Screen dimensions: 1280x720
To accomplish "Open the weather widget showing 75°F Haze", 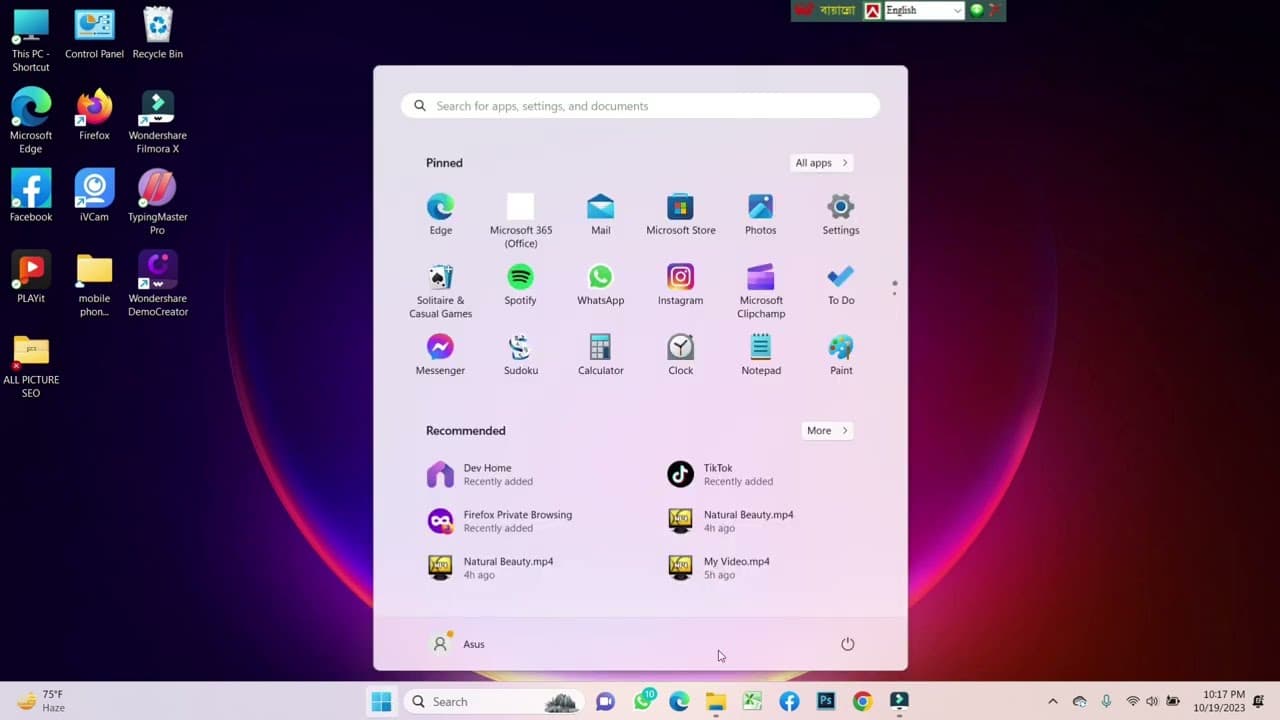I will [42, 701].
